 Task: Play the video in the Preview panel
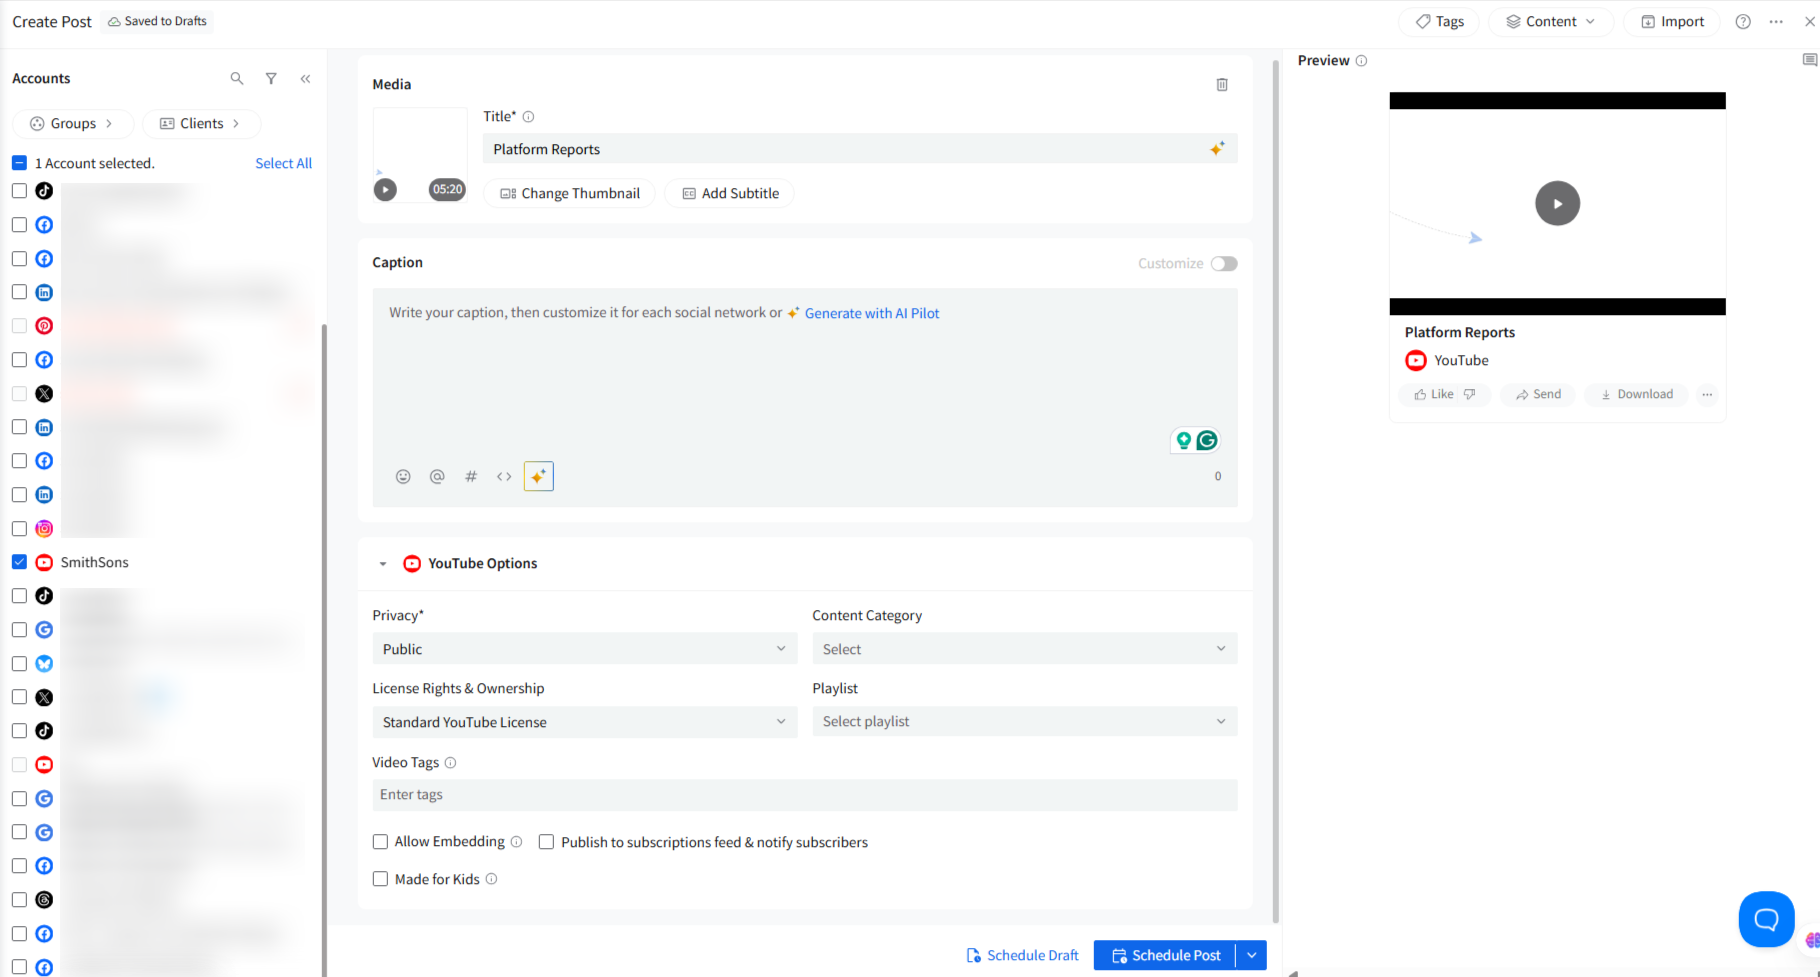(x=1557, y=203)
